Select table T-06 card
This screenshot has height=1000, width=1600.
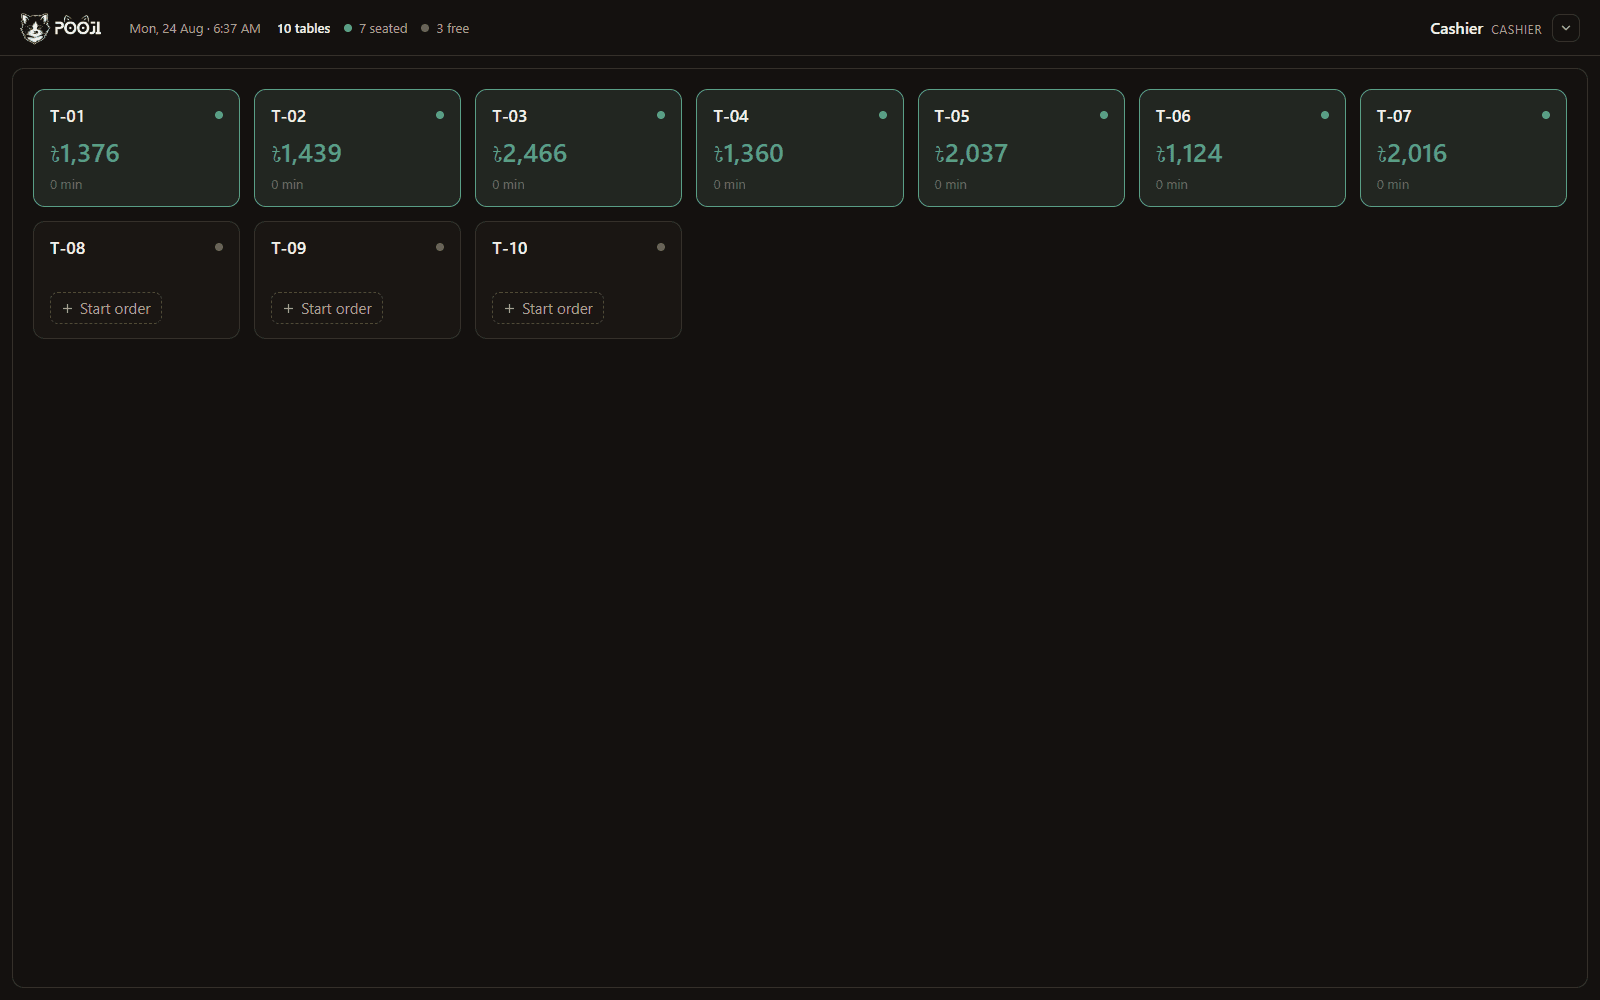click(x=1242, y=148)
